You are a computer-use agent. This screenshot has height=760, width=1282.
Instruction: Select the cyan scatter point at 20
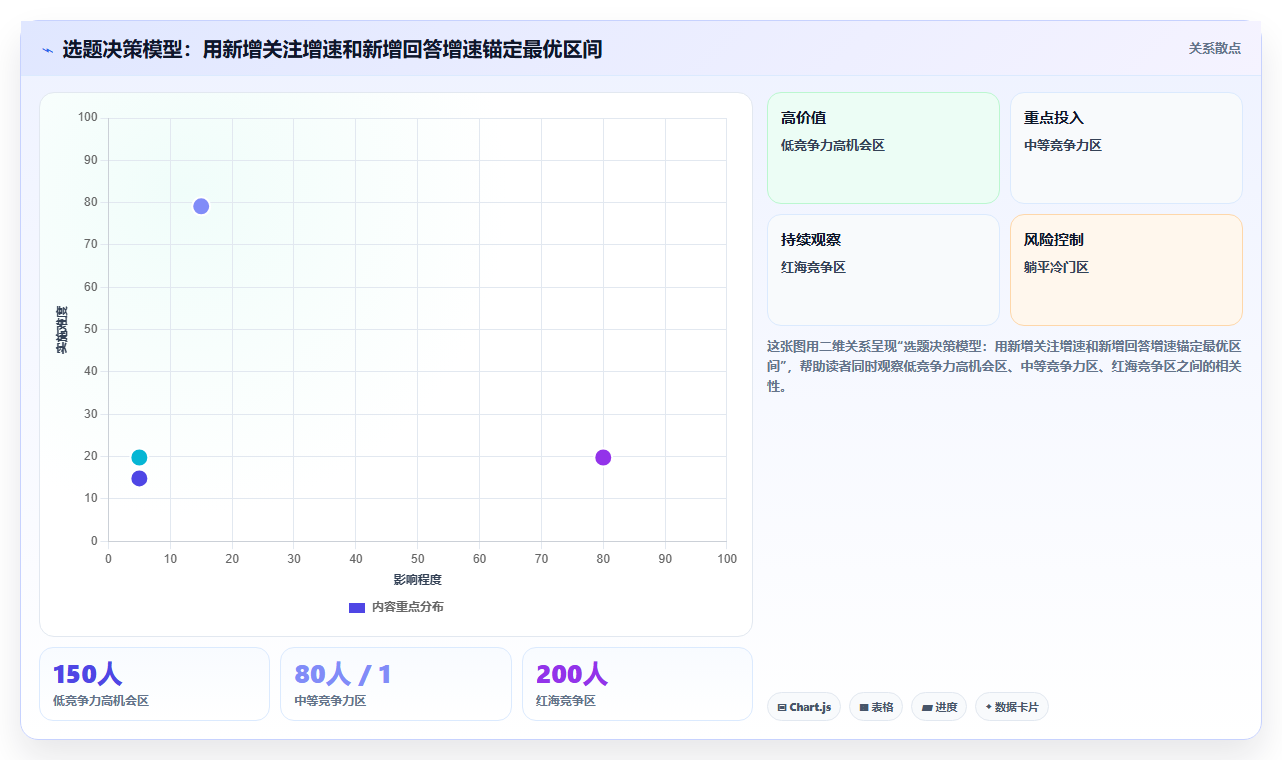click(x=139, y=457)
